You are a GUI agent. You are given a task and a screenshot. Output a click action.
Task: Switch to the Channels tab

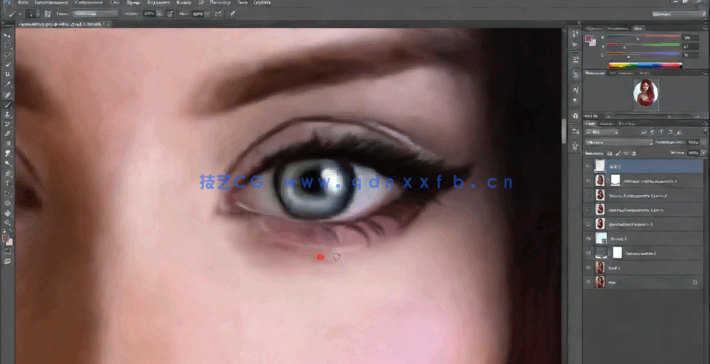pyautogui.click(x=606, y=123)
